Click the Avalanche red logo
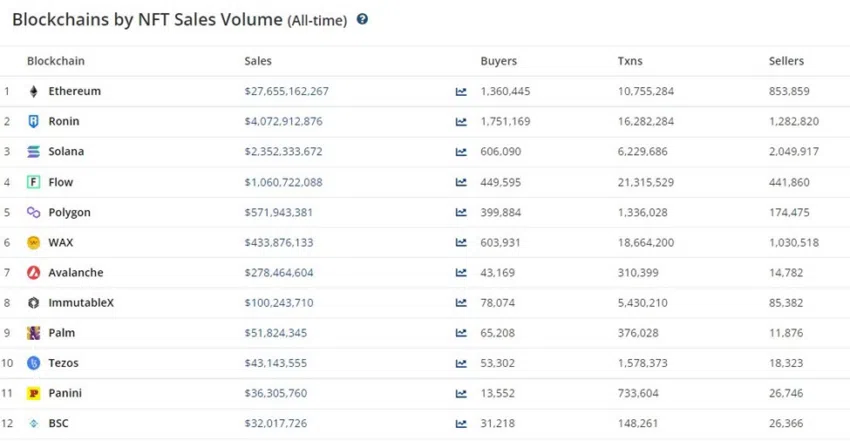The image size is (850, 441). [34, 273]
